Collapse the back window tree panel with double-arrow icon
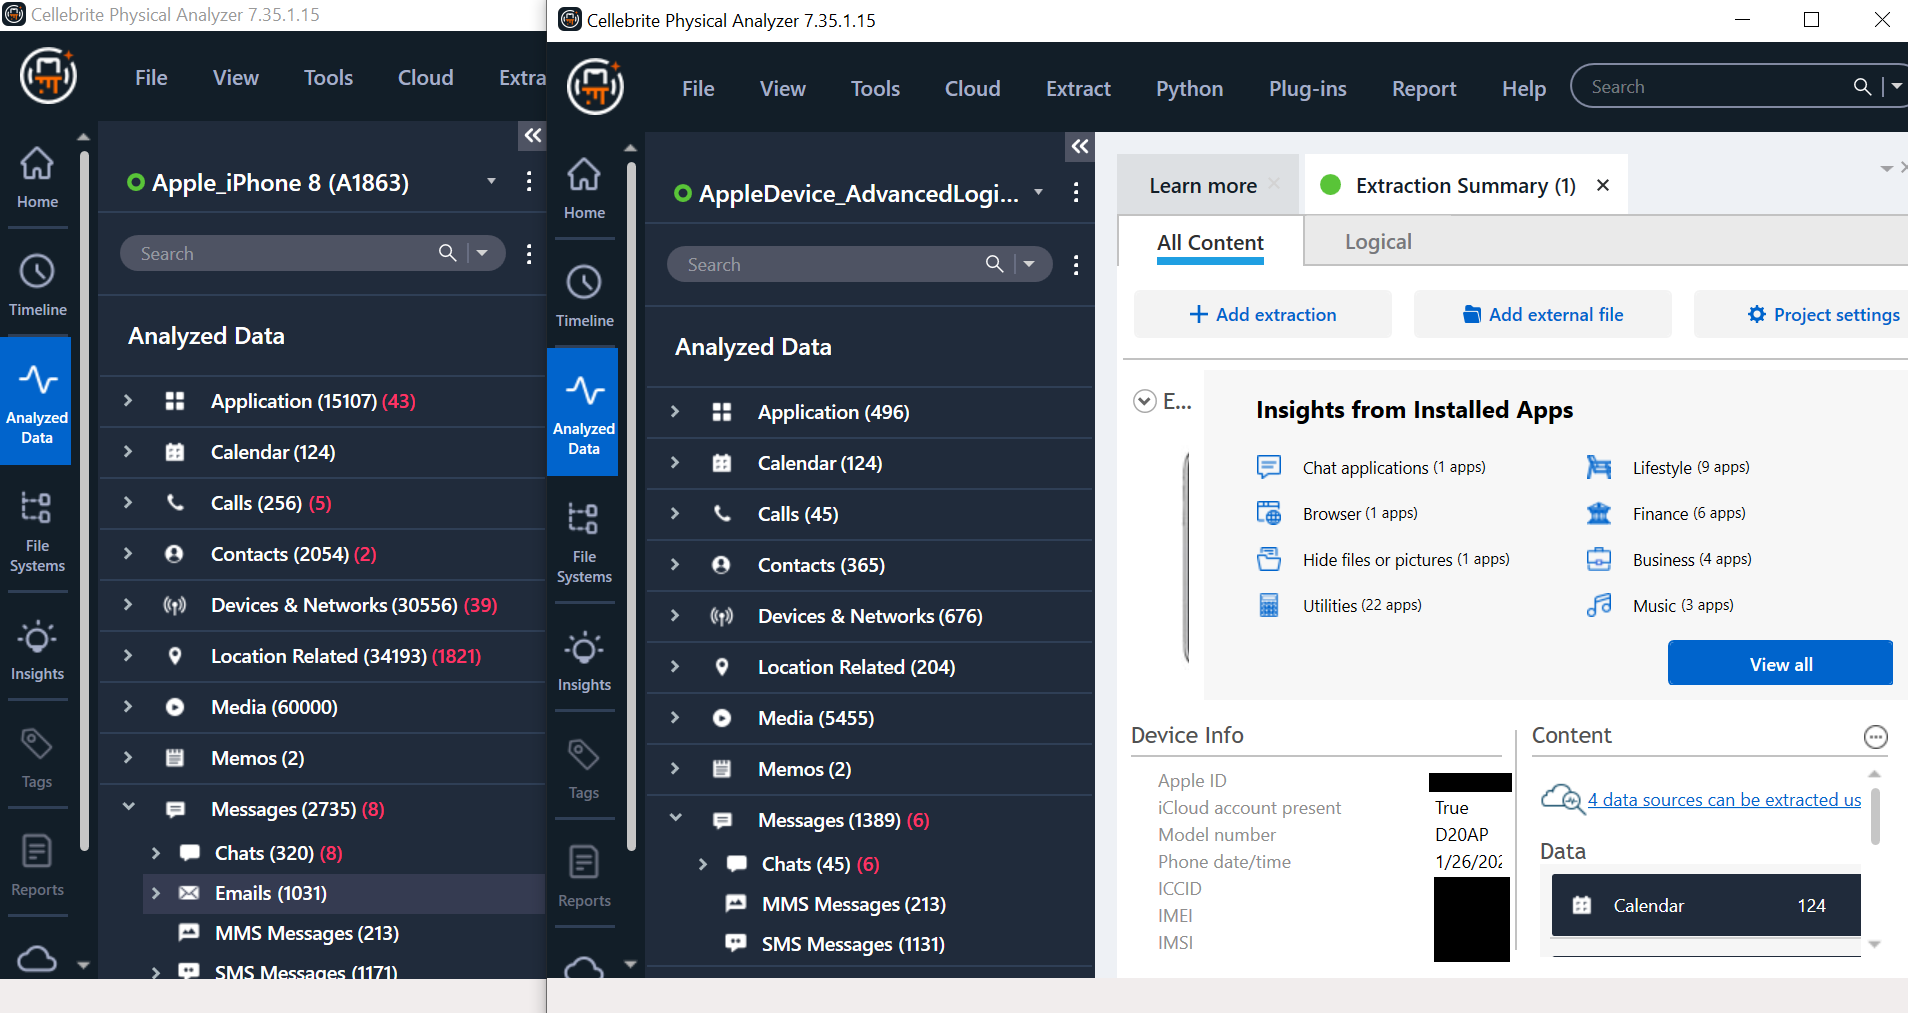This screenshot has width=1908, height=1013. [x=533, y=135]
